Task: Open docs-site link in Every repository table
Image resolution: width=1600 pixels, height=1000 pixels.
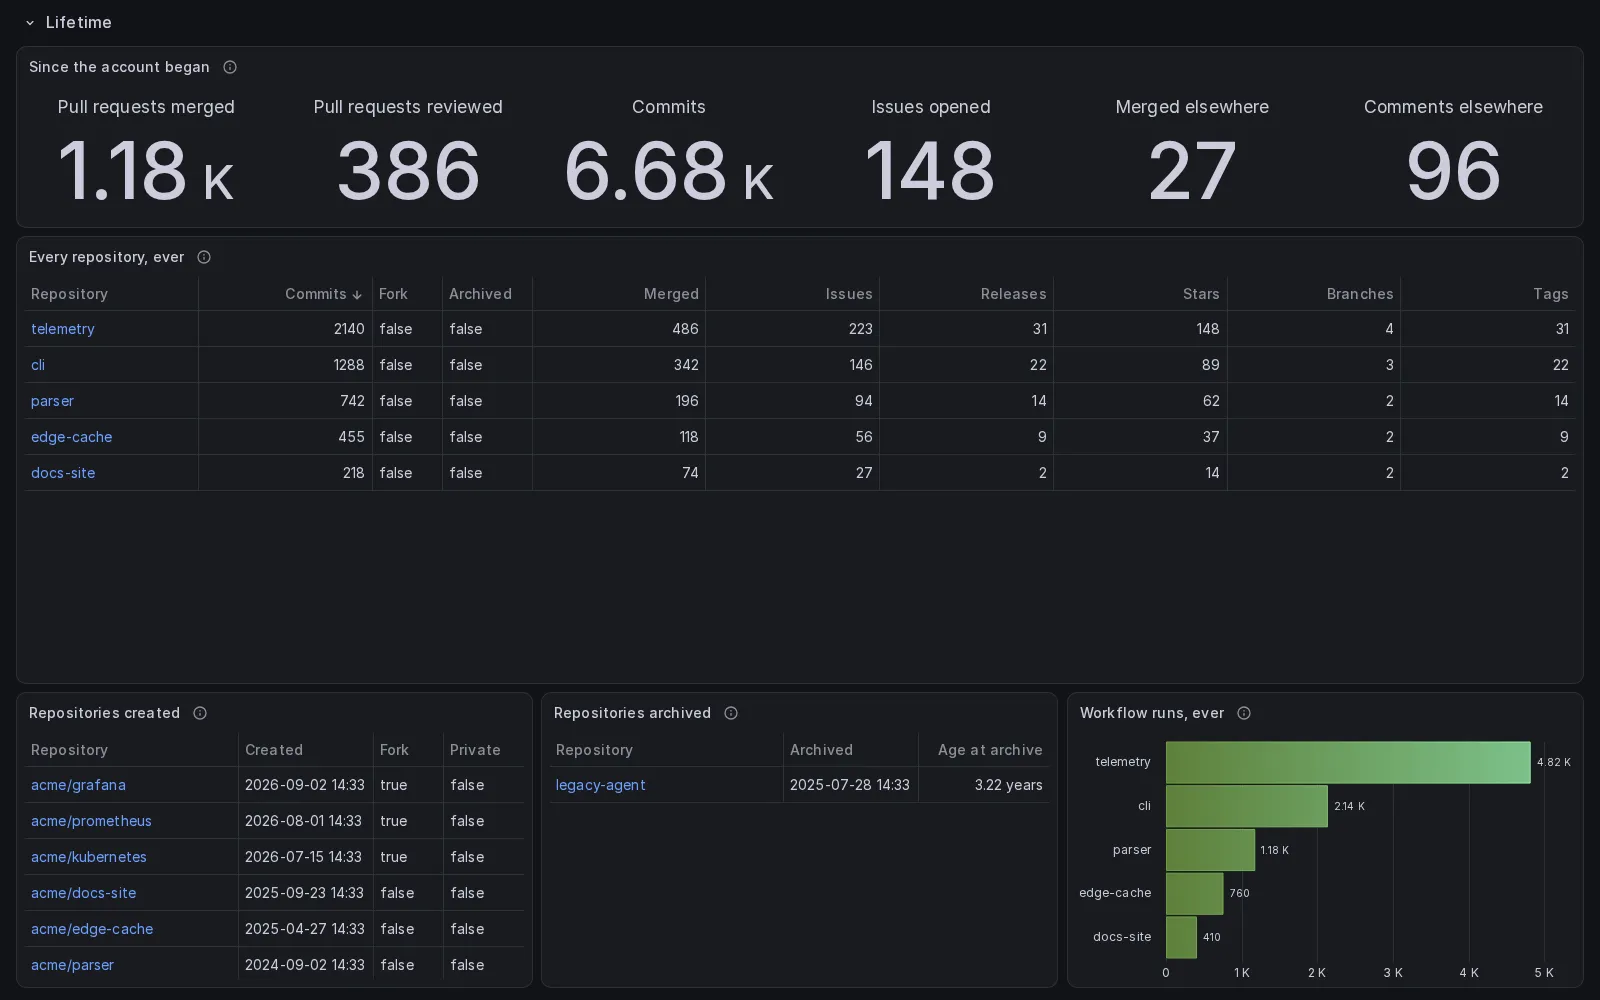Action: pos(63,473)
